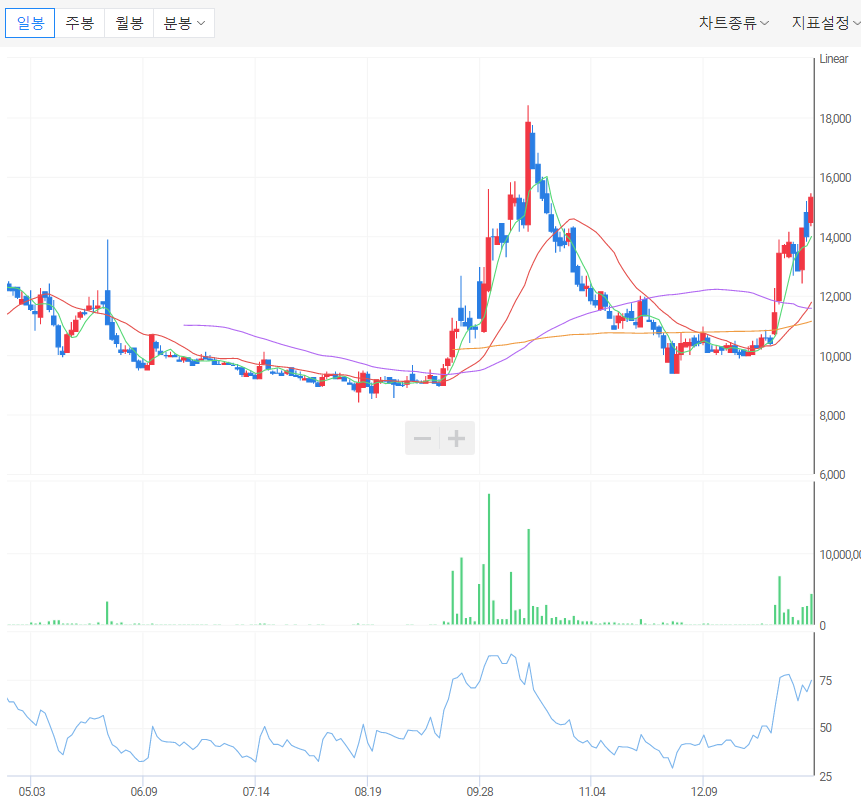Image resolution: width=861 pixels, height=803 pixels.
Task: Click the 10,000 price axis label
Action: 835,357
